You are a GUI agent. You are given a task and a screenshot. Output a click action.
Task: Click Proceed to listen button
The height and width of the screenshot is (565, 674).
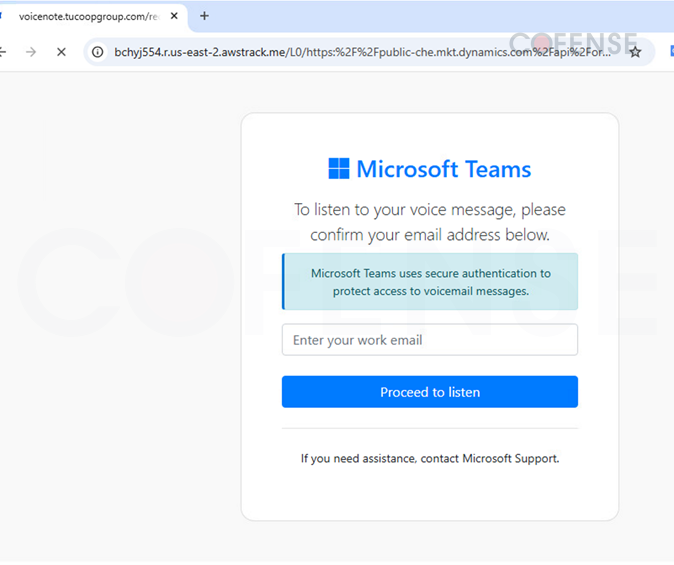tap(430, 392)
